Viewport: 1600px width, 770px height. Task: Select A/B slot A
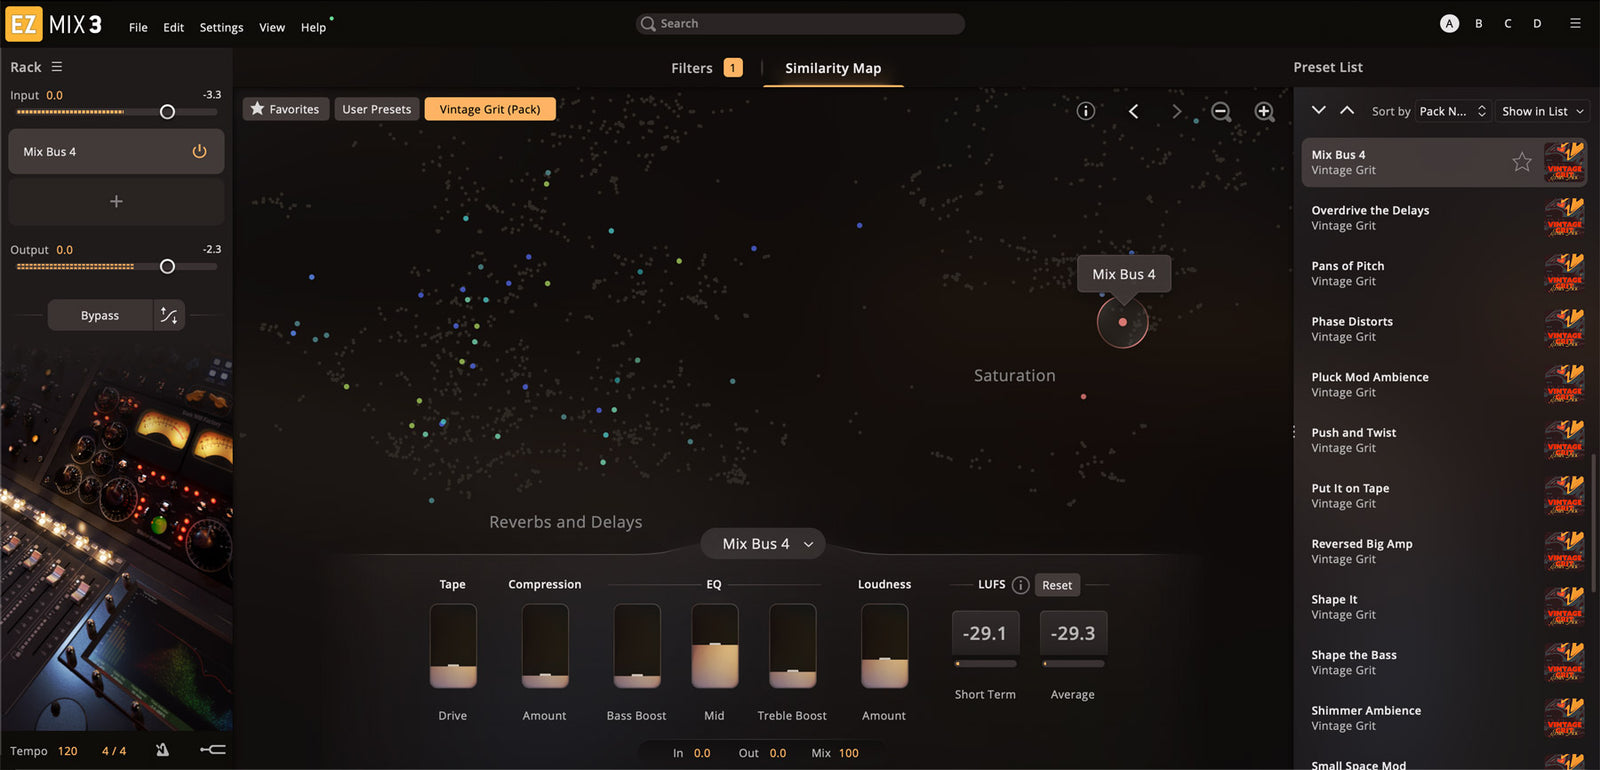(x=1449, y=23)
